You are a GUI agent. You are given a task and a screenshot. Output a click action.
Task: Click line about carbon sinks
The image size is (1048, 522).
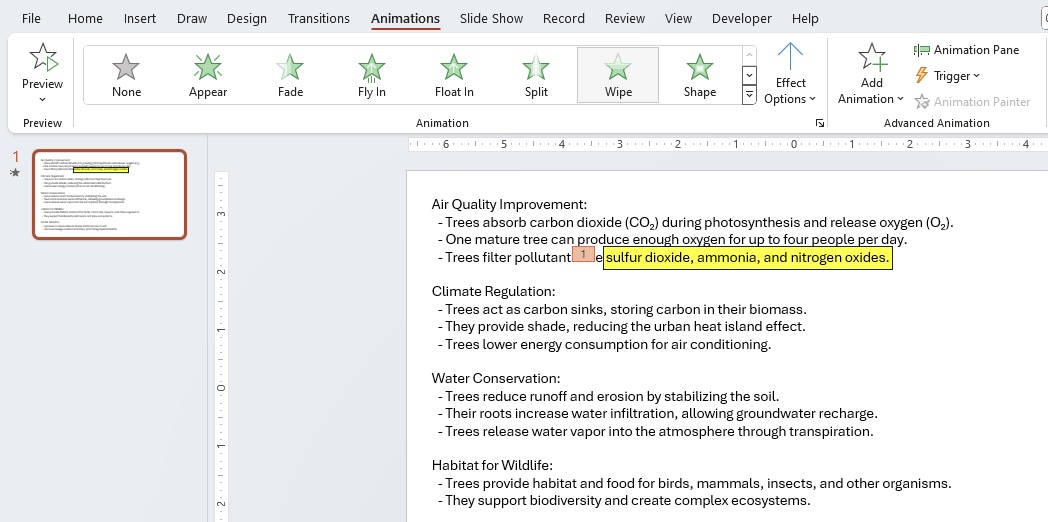622,309
